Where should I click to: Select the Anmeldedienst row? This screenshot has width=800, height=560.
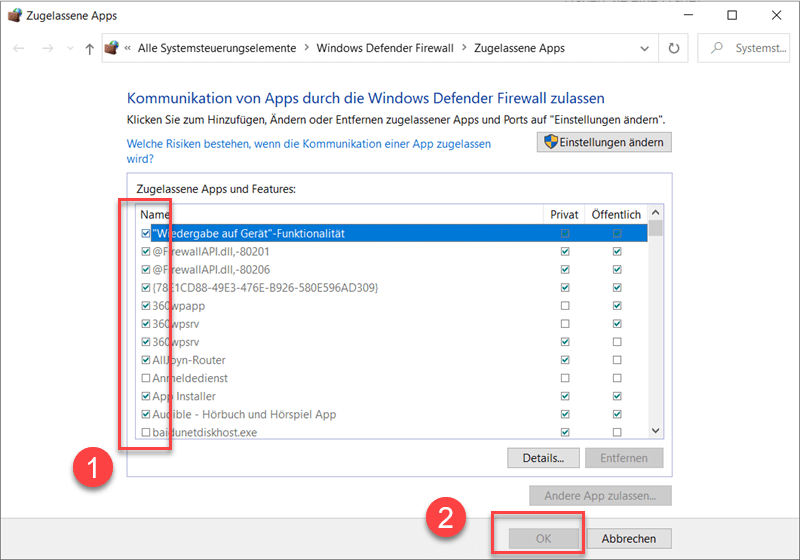pyautogui.click(x=392, y=378)
